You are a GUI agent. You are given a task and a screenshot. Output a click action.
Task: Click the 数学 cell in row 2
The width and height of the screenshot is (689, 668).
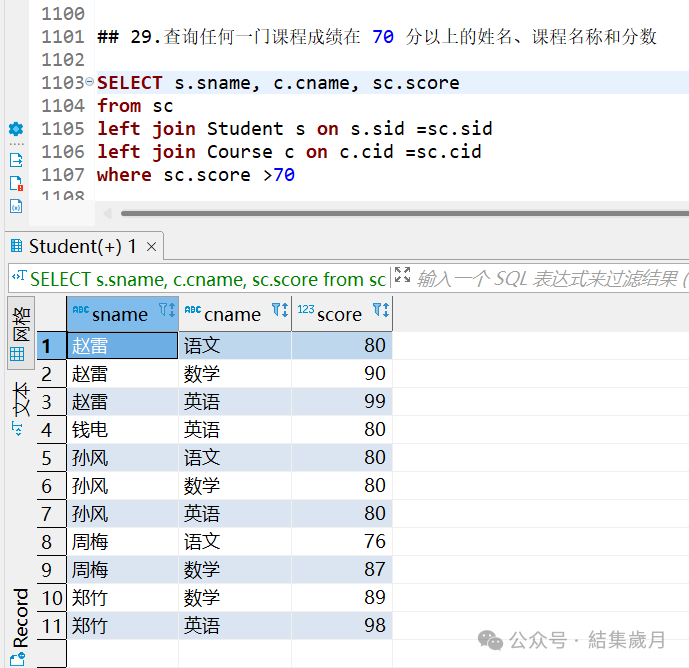click(x=235, y=374)
